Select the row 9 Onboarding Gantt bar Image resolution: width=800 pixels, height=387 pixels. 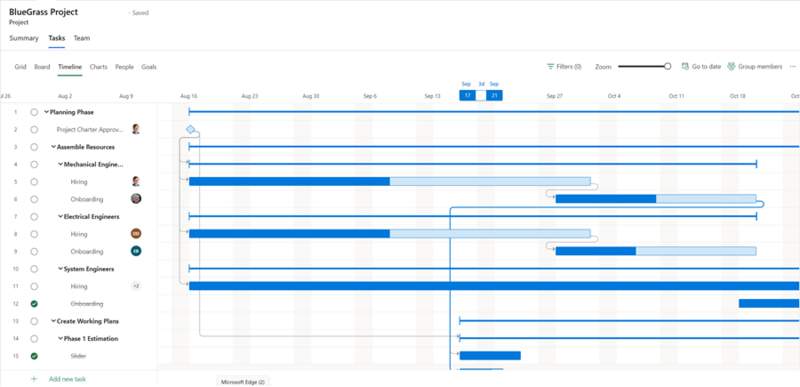[656, 251]
